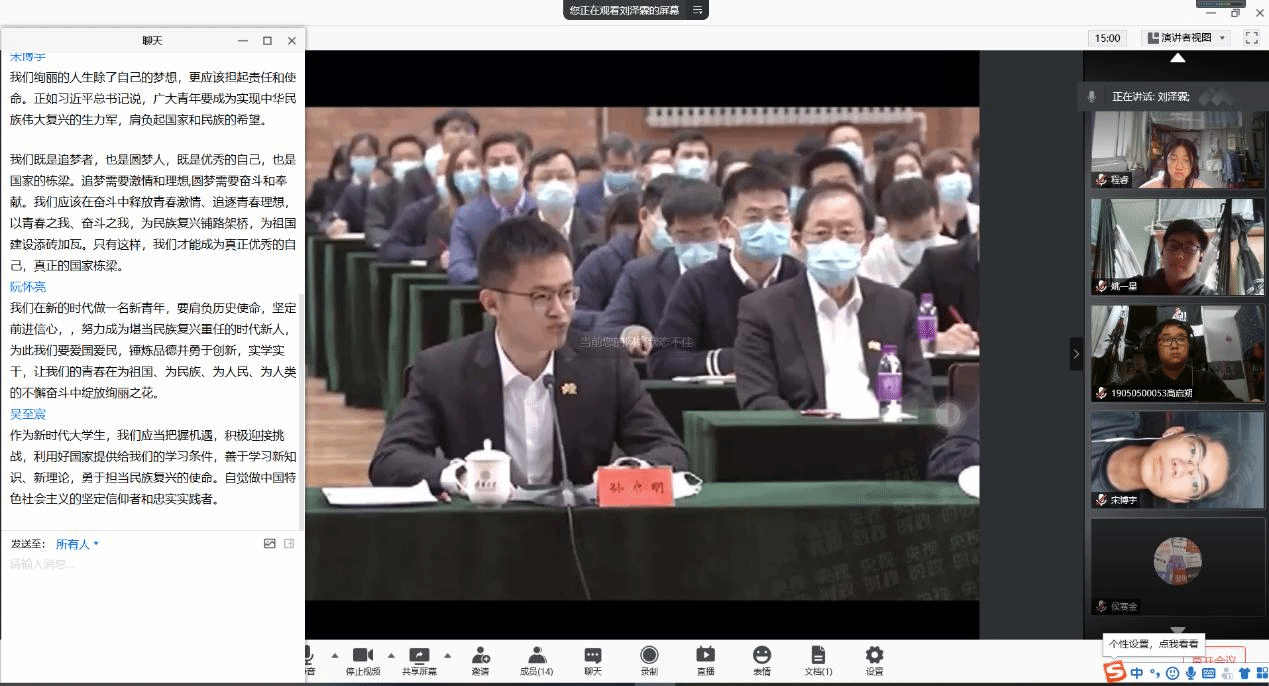Open the 邀请 (Invite) icon in toolbar
The width and height of the screenshot is (1269, 686).
tap(480, 660)
